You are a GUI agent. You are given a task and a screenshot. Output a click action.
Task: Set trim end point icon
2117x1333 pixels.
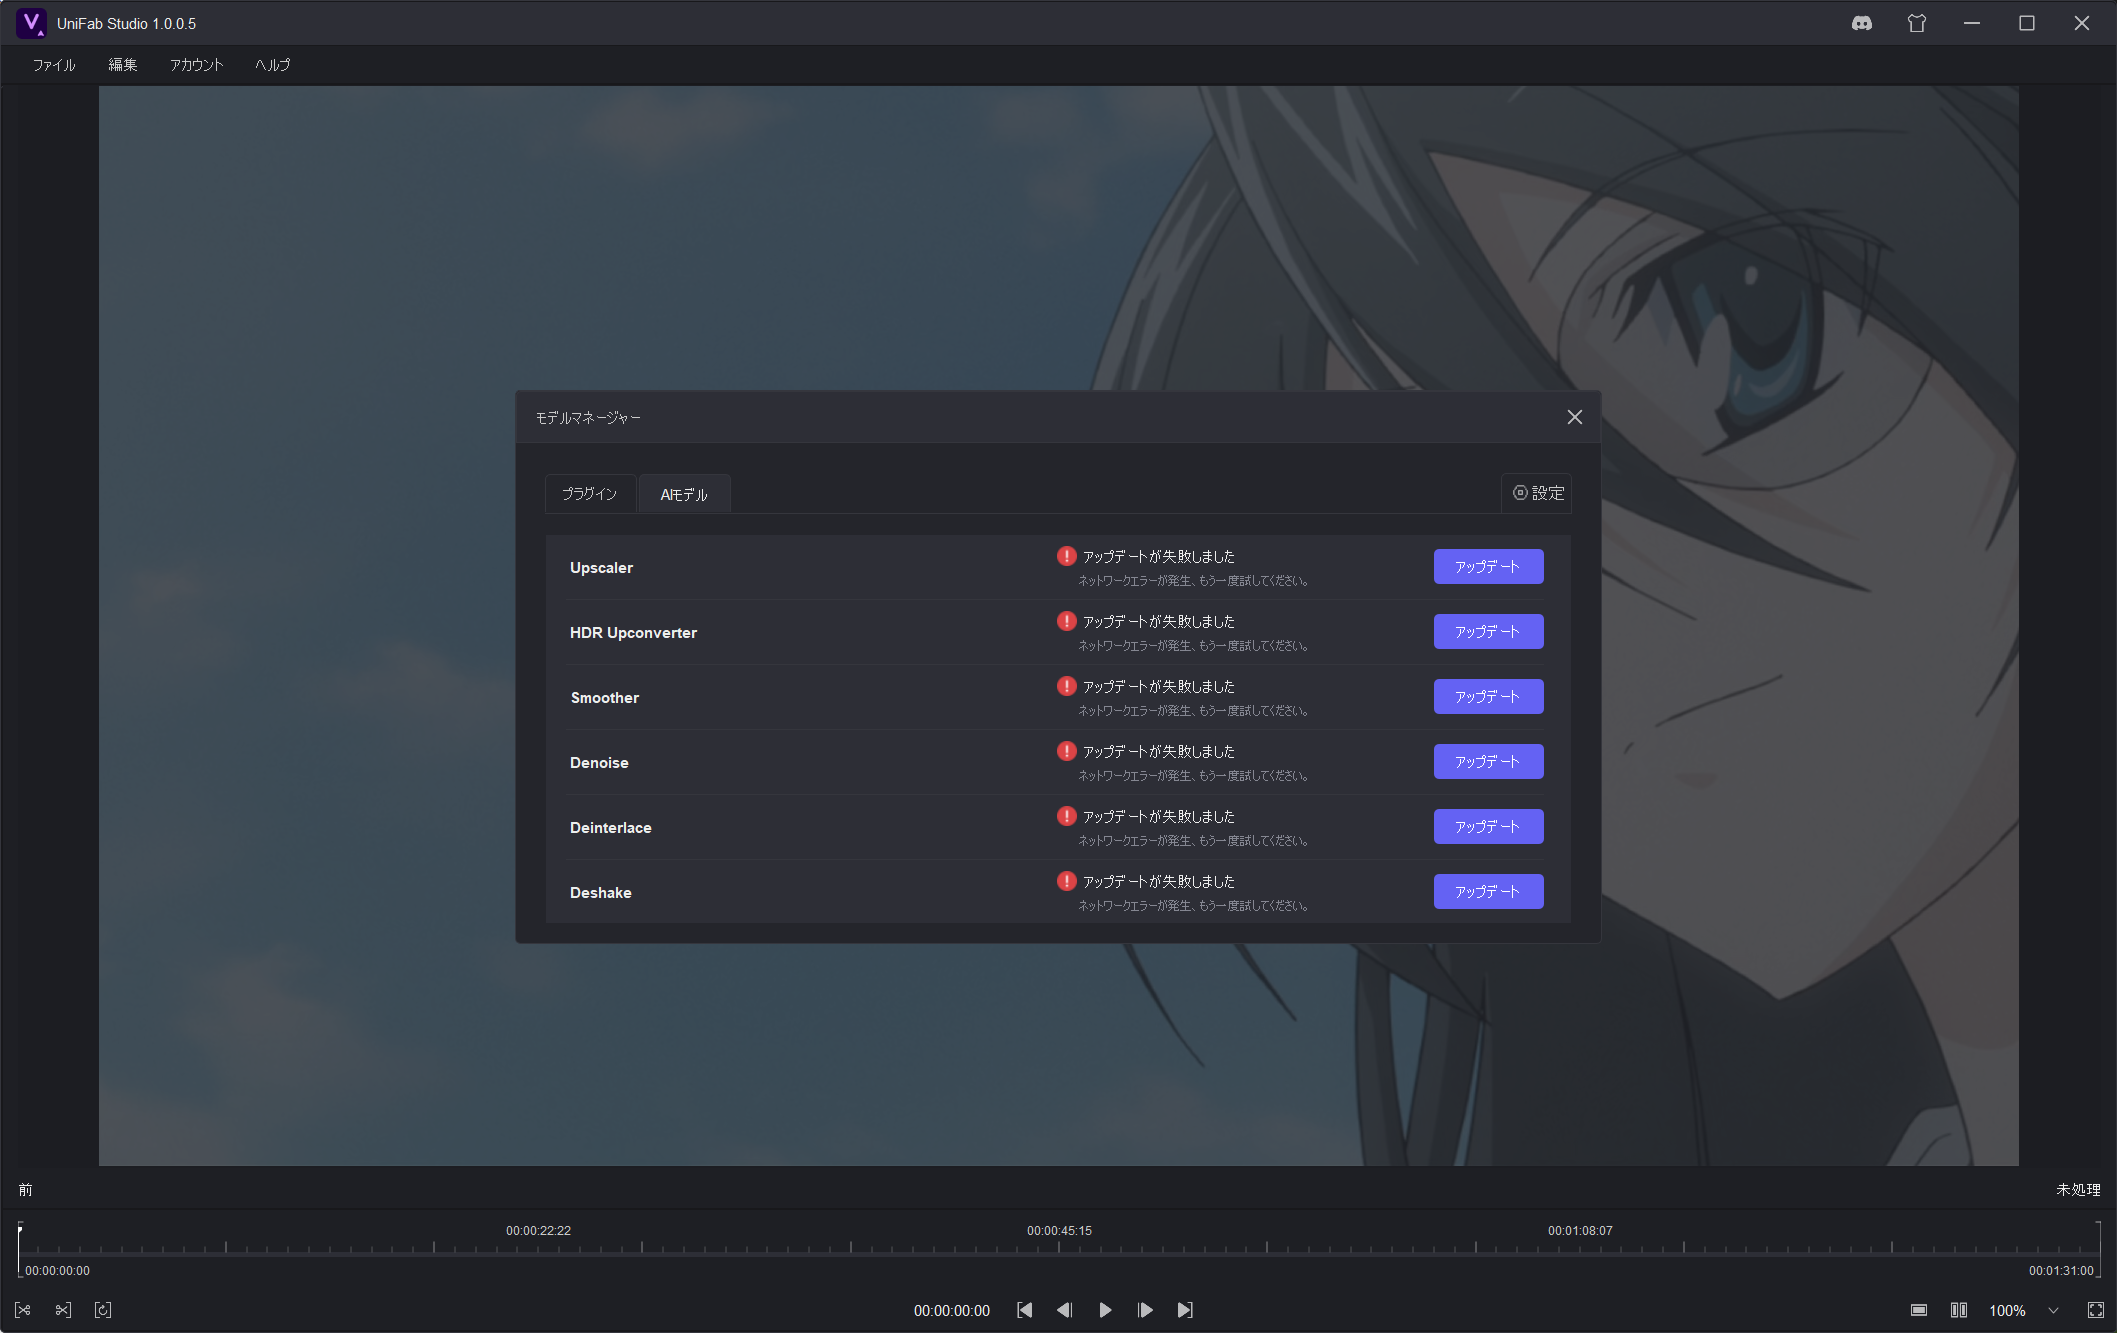pyautogui.click(x=63, y=1310)
